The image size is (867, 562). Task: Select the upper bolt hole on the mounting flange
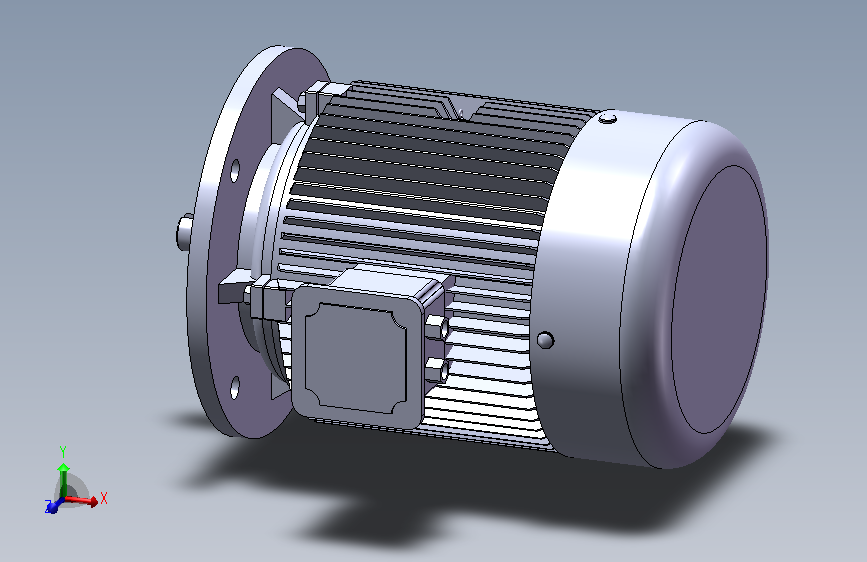click(x=235, y=170)
